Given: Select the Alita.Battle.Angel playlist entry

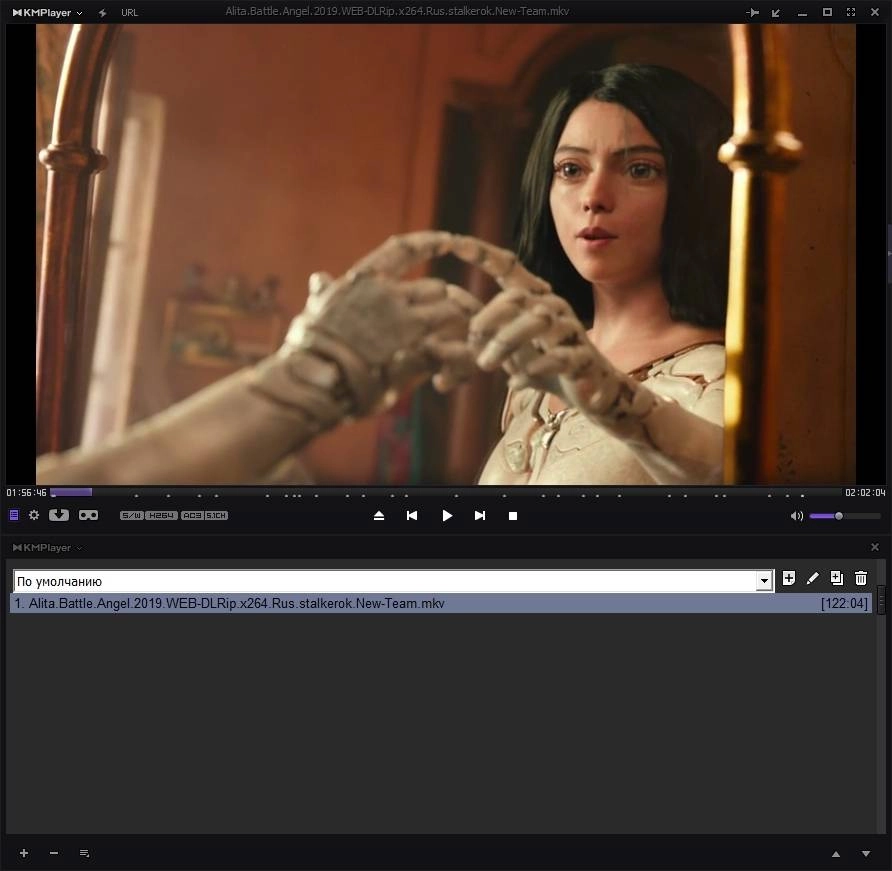Looking at the screenshot, I should click(x=440, y=604).
